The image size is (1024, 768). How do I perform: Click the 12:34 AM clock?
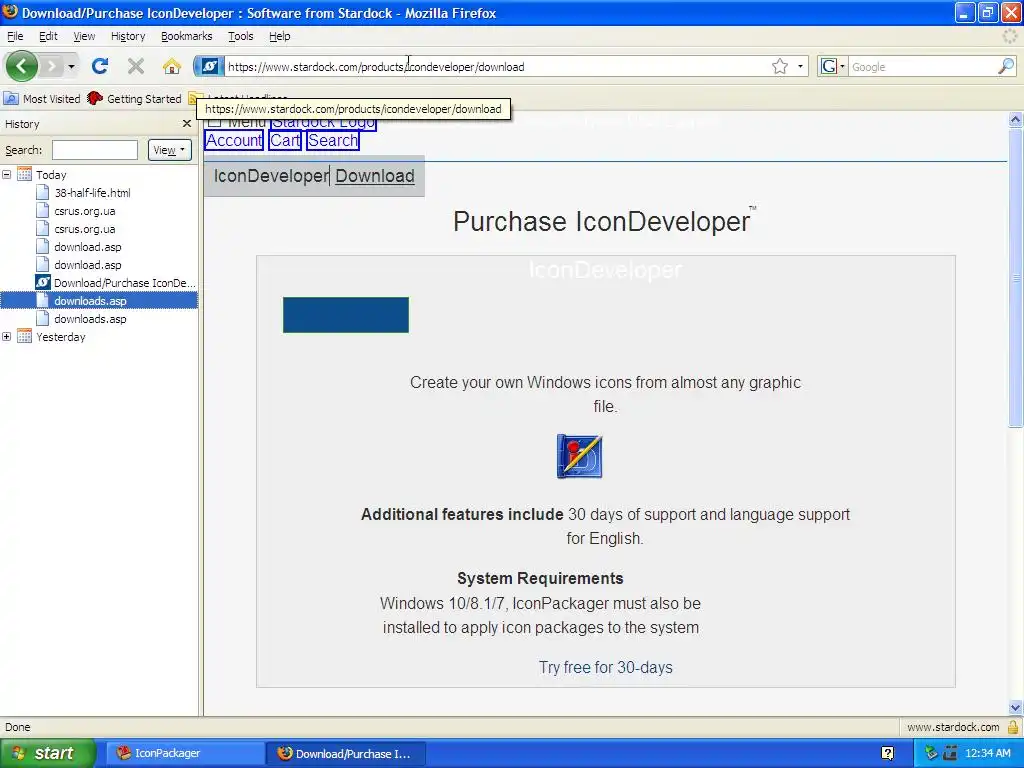click(987, 753)
